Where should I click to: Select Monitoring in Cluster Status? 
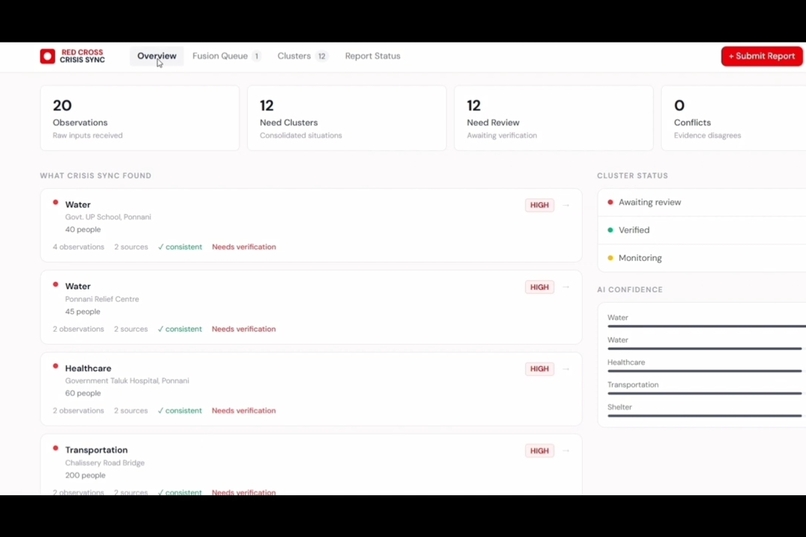click(702, 258)
